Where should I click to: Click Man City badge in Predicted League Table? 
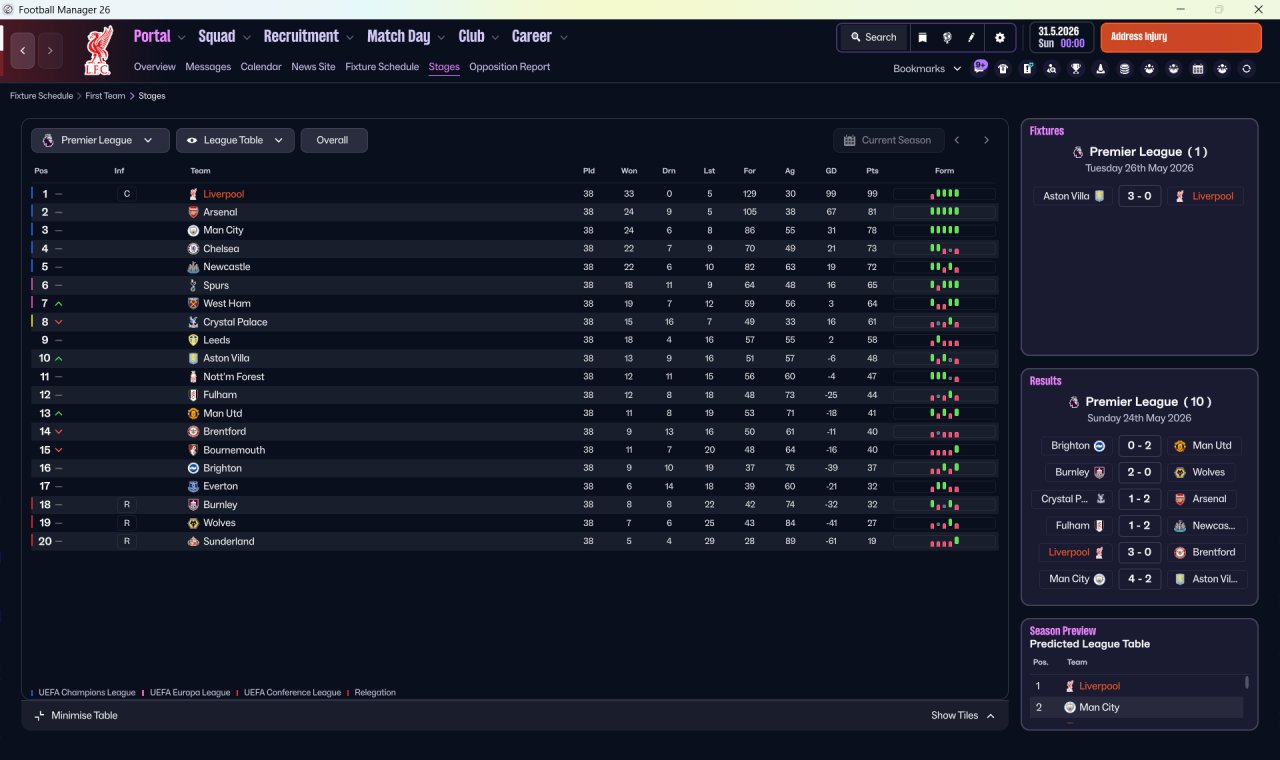(1070, 707)
